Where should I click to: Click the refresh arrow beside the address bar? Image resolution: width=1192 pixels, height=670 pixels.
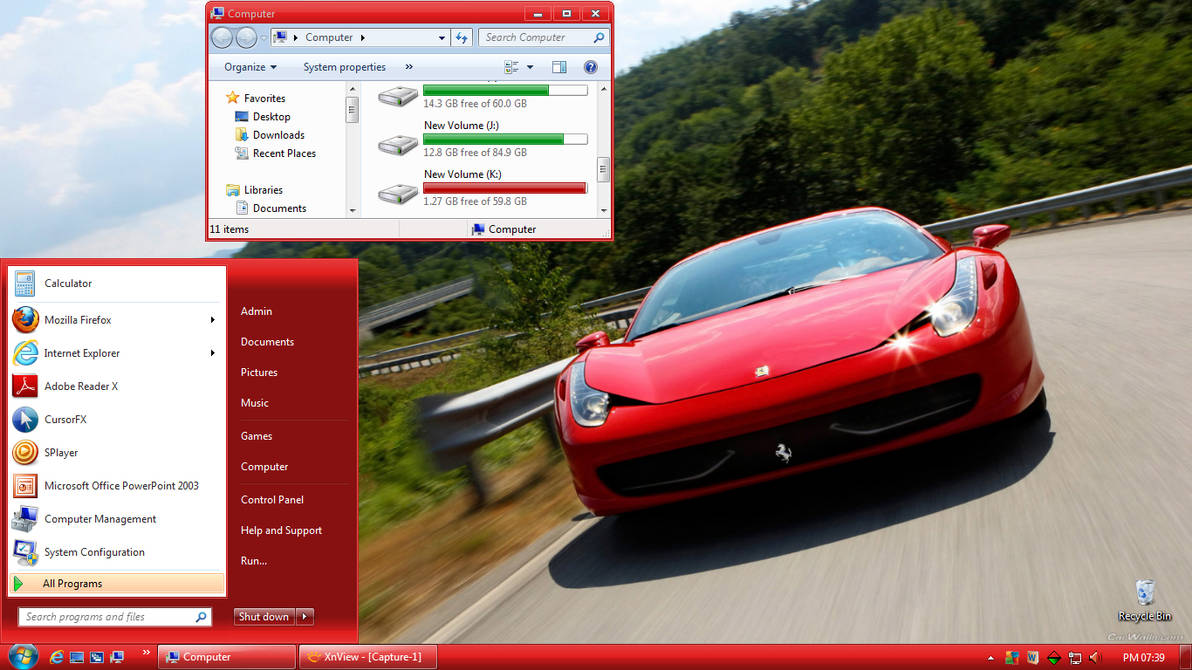coord(461,37)
